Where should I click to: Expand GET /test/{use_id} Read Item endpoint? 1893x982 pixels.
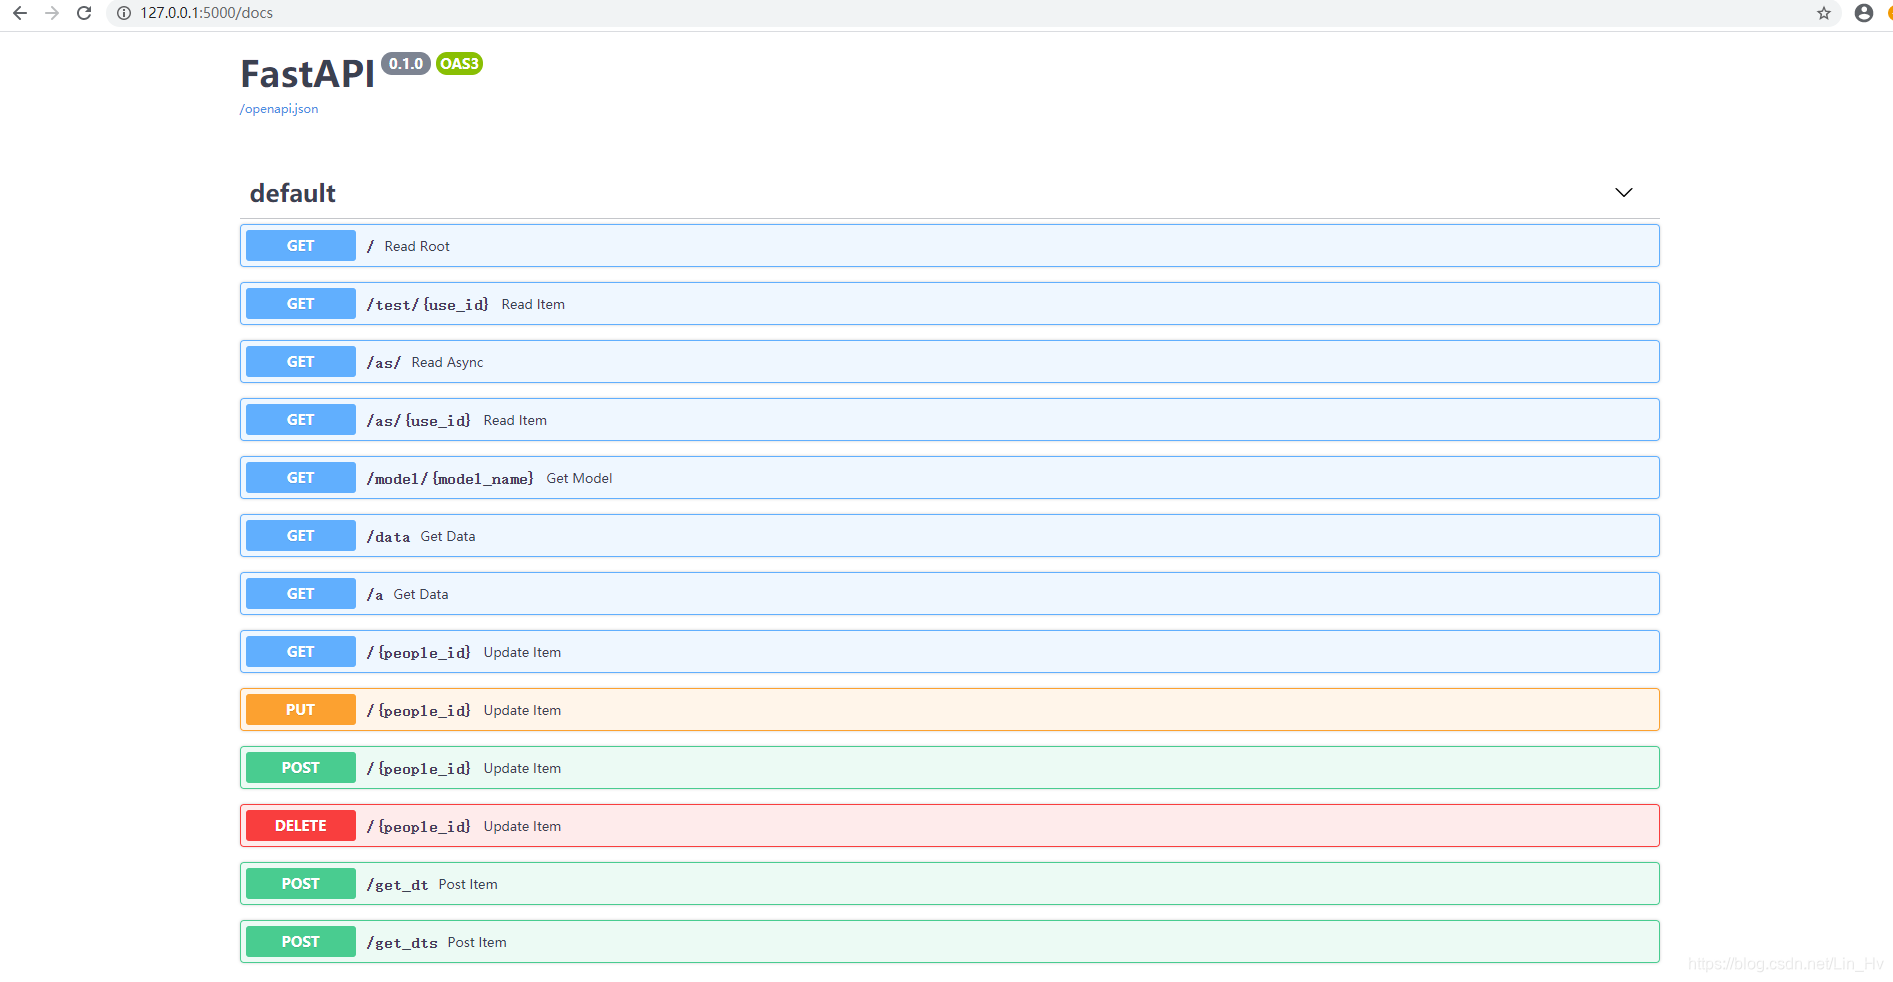949,304
